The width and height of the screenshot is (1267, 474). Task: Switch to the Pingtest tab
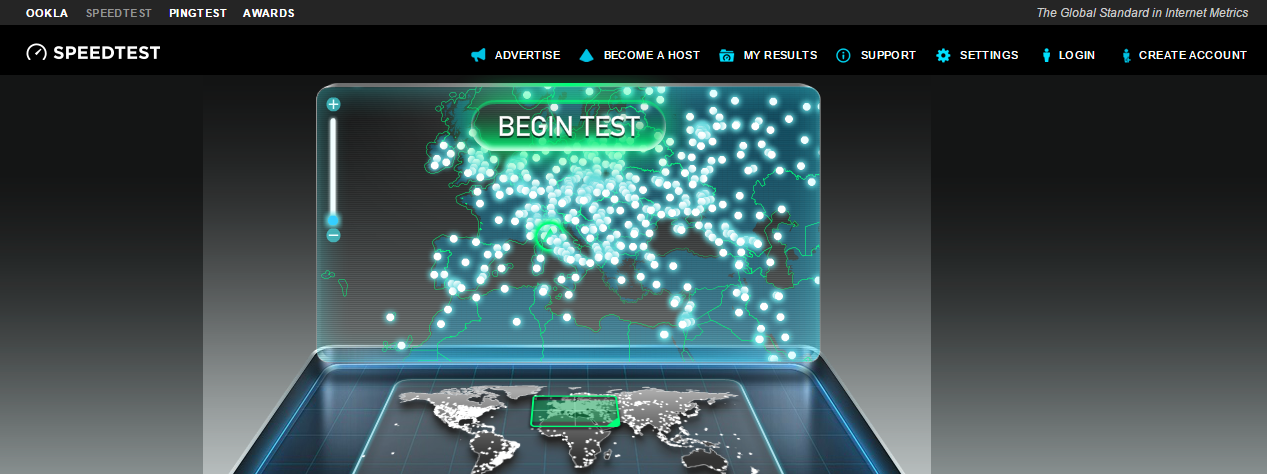[198, 13]
